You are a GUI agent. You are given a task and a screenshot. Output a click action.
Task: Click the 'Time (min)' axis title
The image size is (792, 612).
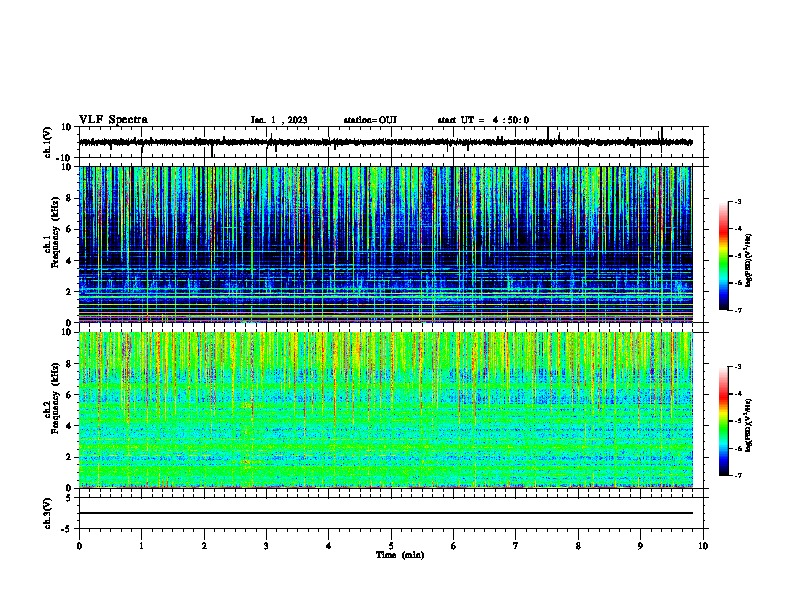pos(400,555)
